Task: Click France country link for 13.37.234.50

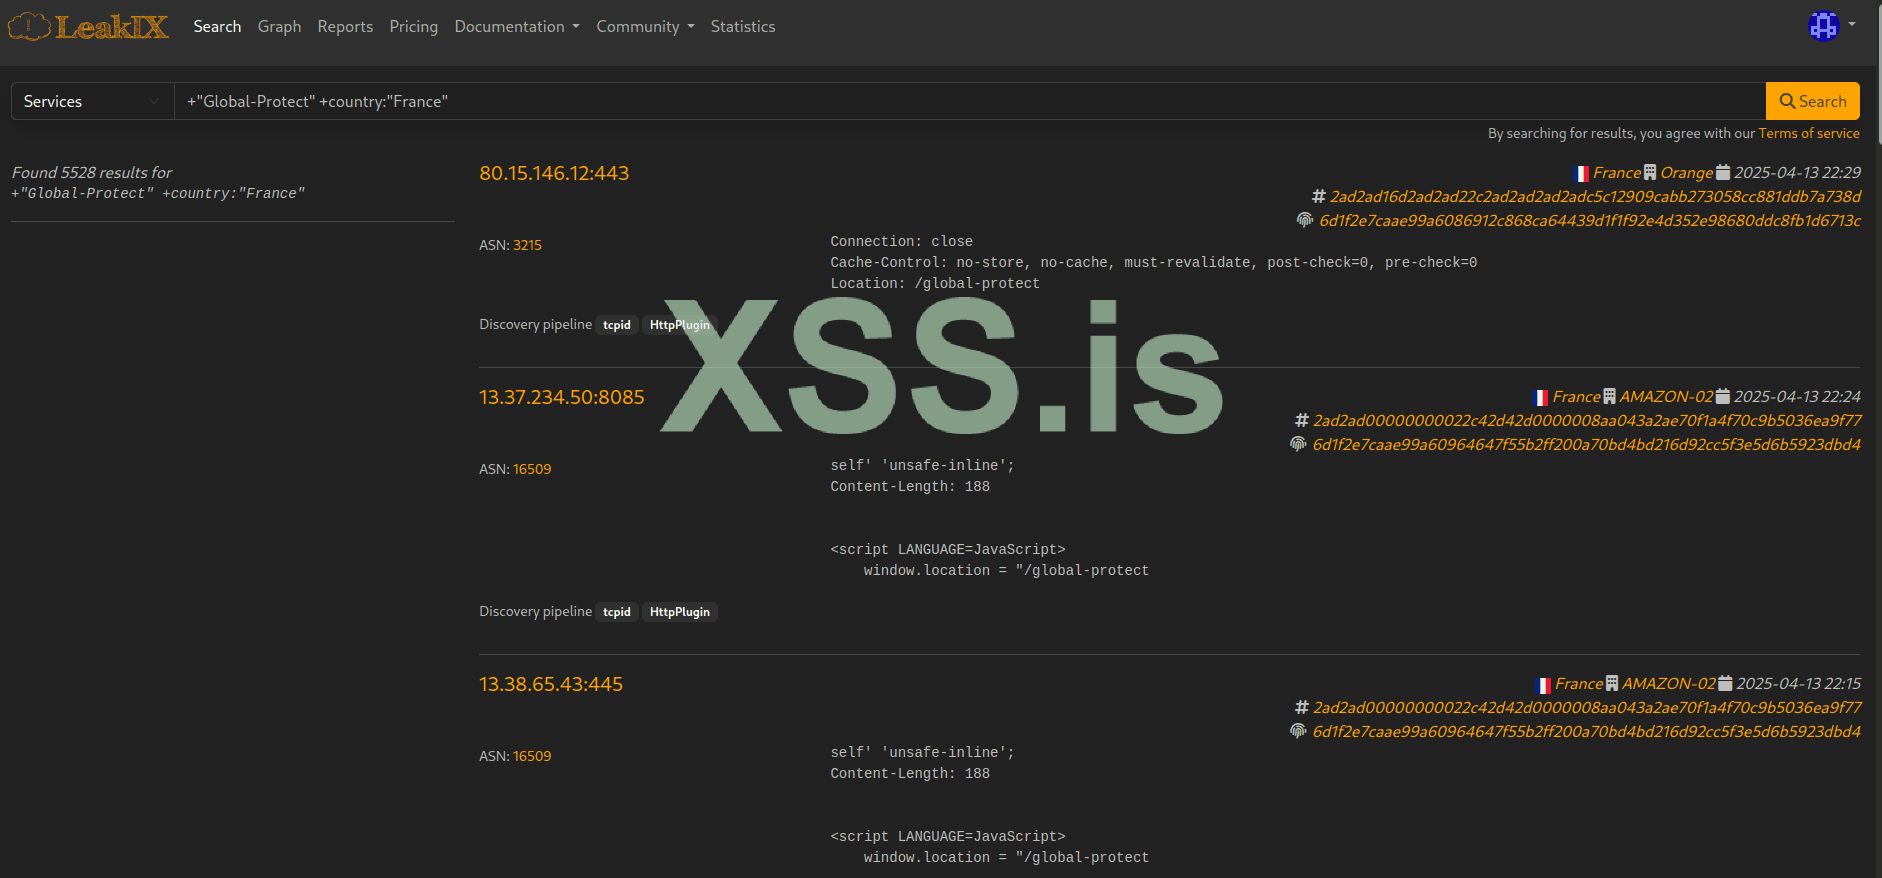Action: tap(1576, 396)
